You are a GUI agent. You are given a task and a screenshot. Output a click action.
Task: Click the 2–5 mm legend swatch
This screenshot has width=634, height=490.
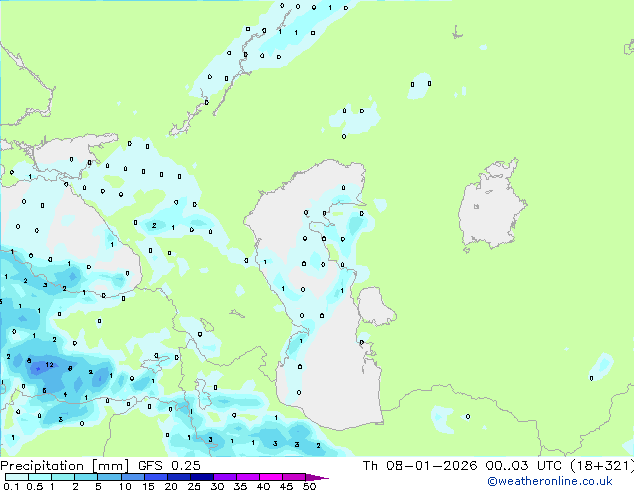pyautogui.click(x=86, y=477)
